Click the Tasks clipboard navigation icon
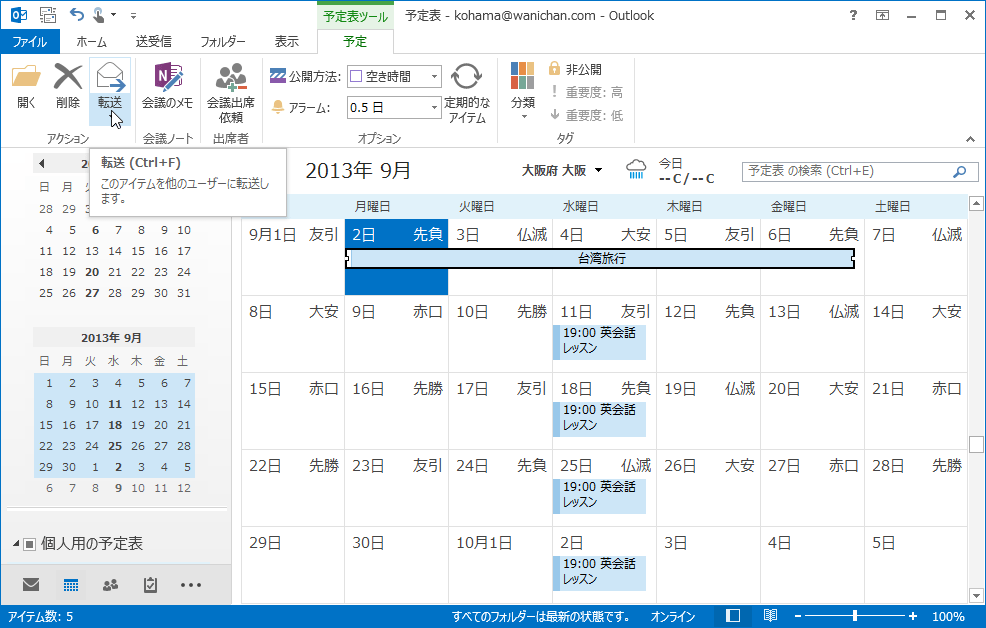The width and height of the screenshot is (986, 628). pyautogui.click(x=150, y=585)
